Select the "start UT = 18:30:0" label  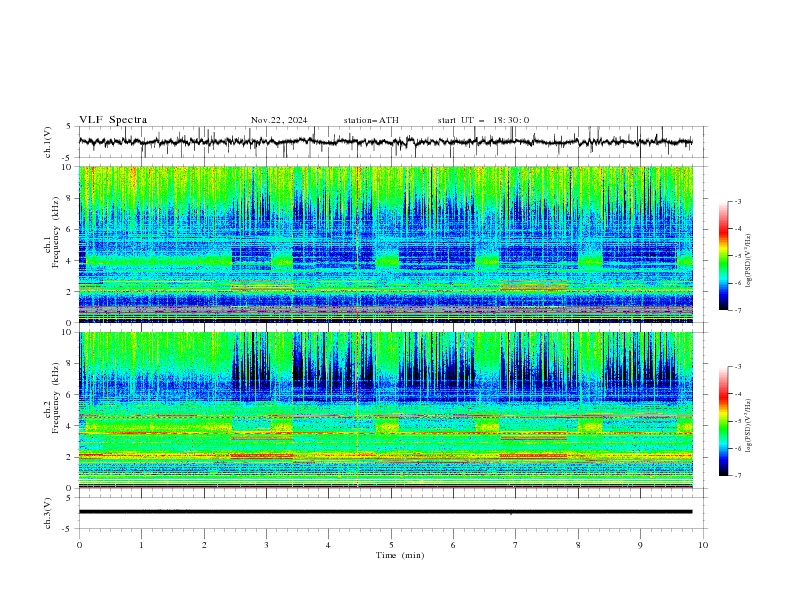[x=483, y=120]
